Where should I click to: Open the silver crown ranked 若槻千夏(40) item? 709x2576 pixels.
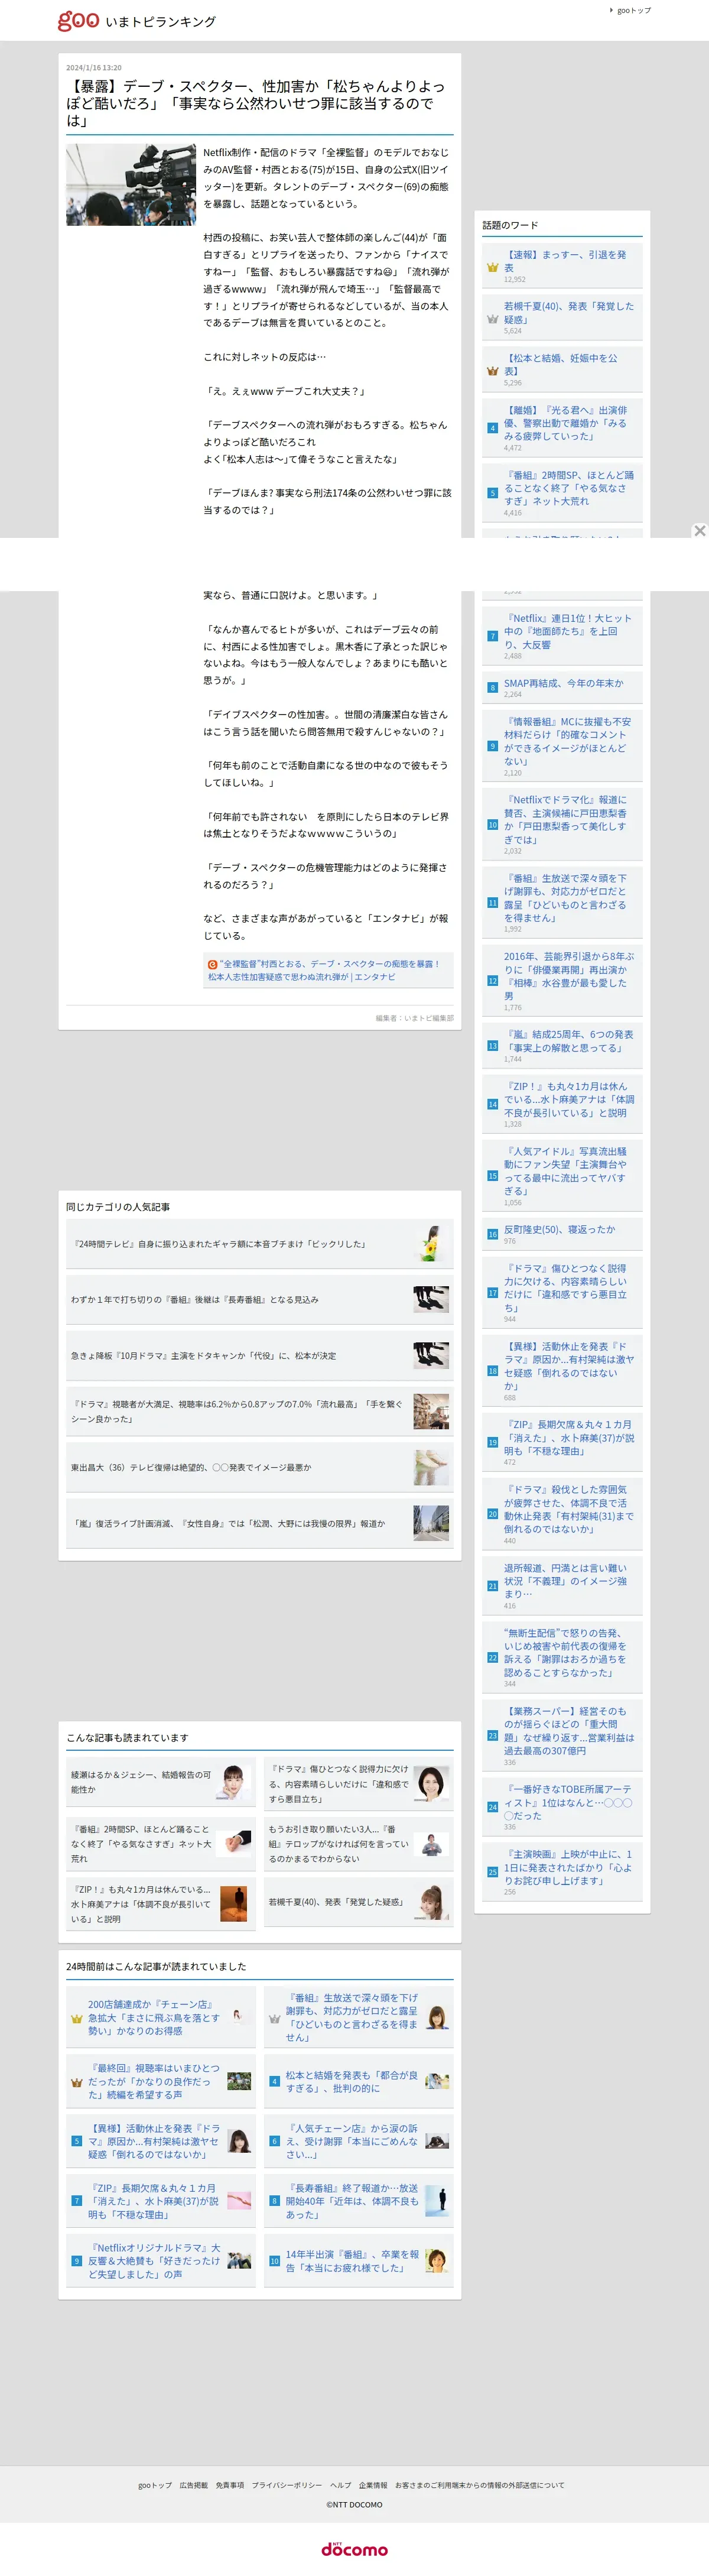561,317
